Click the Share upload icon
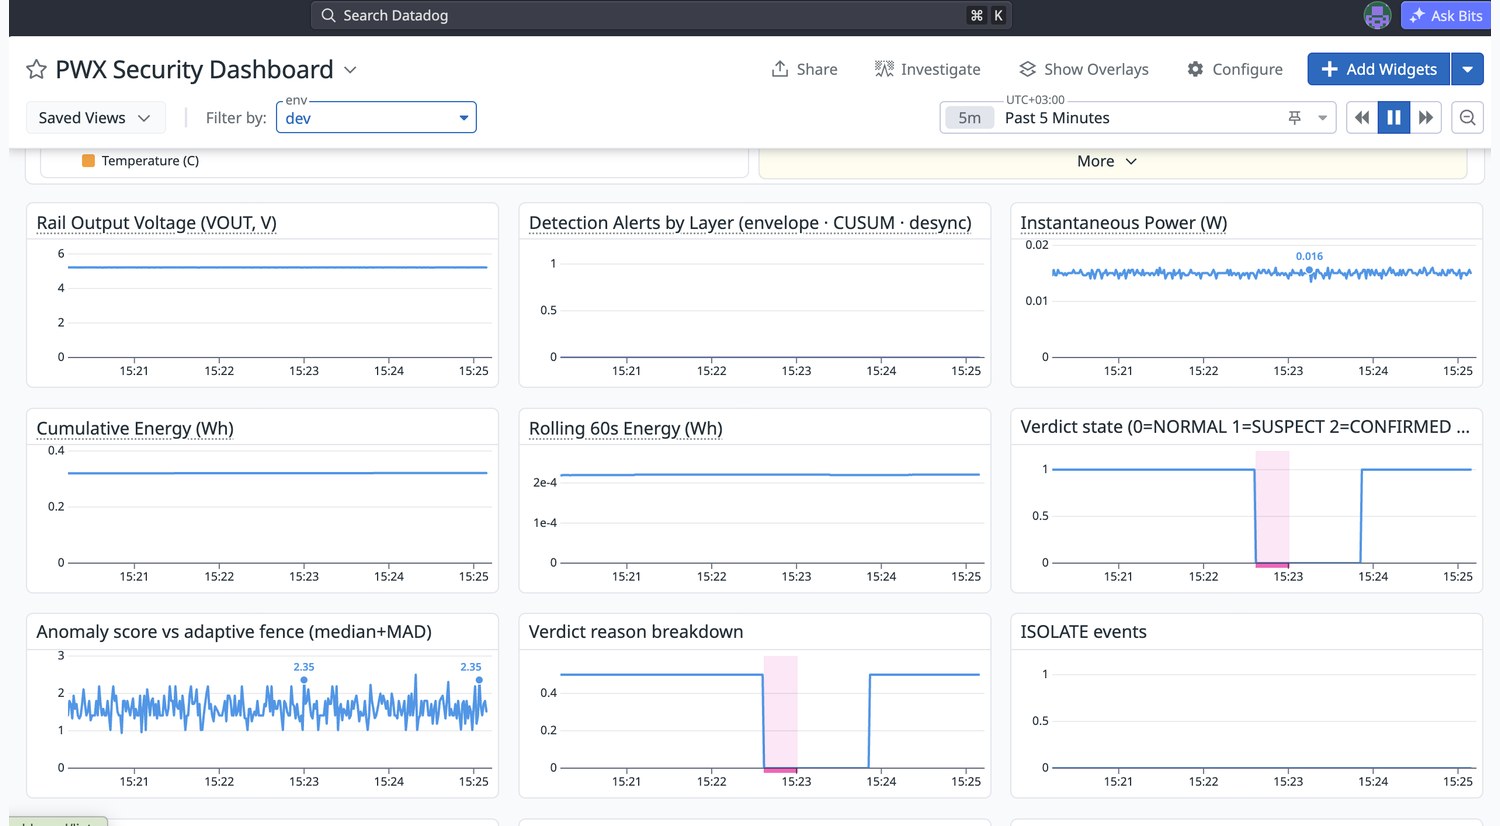The height and width of the screenshot is (826, 1500). (x=780, y=69)
